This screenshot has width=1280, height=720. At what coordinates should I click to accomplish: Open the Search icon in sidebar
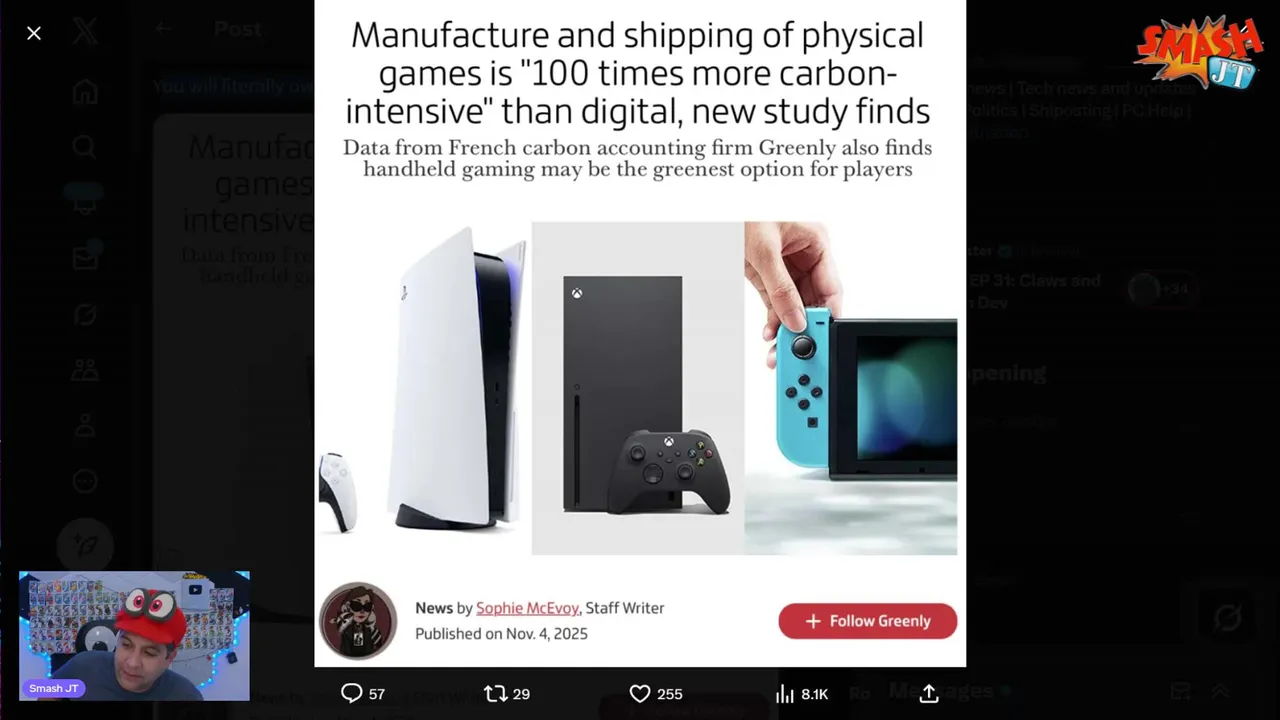[85, 148]
